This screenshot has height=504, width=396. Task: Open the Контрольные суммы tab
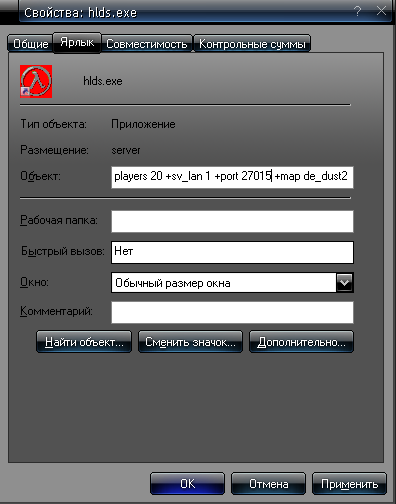252,44
